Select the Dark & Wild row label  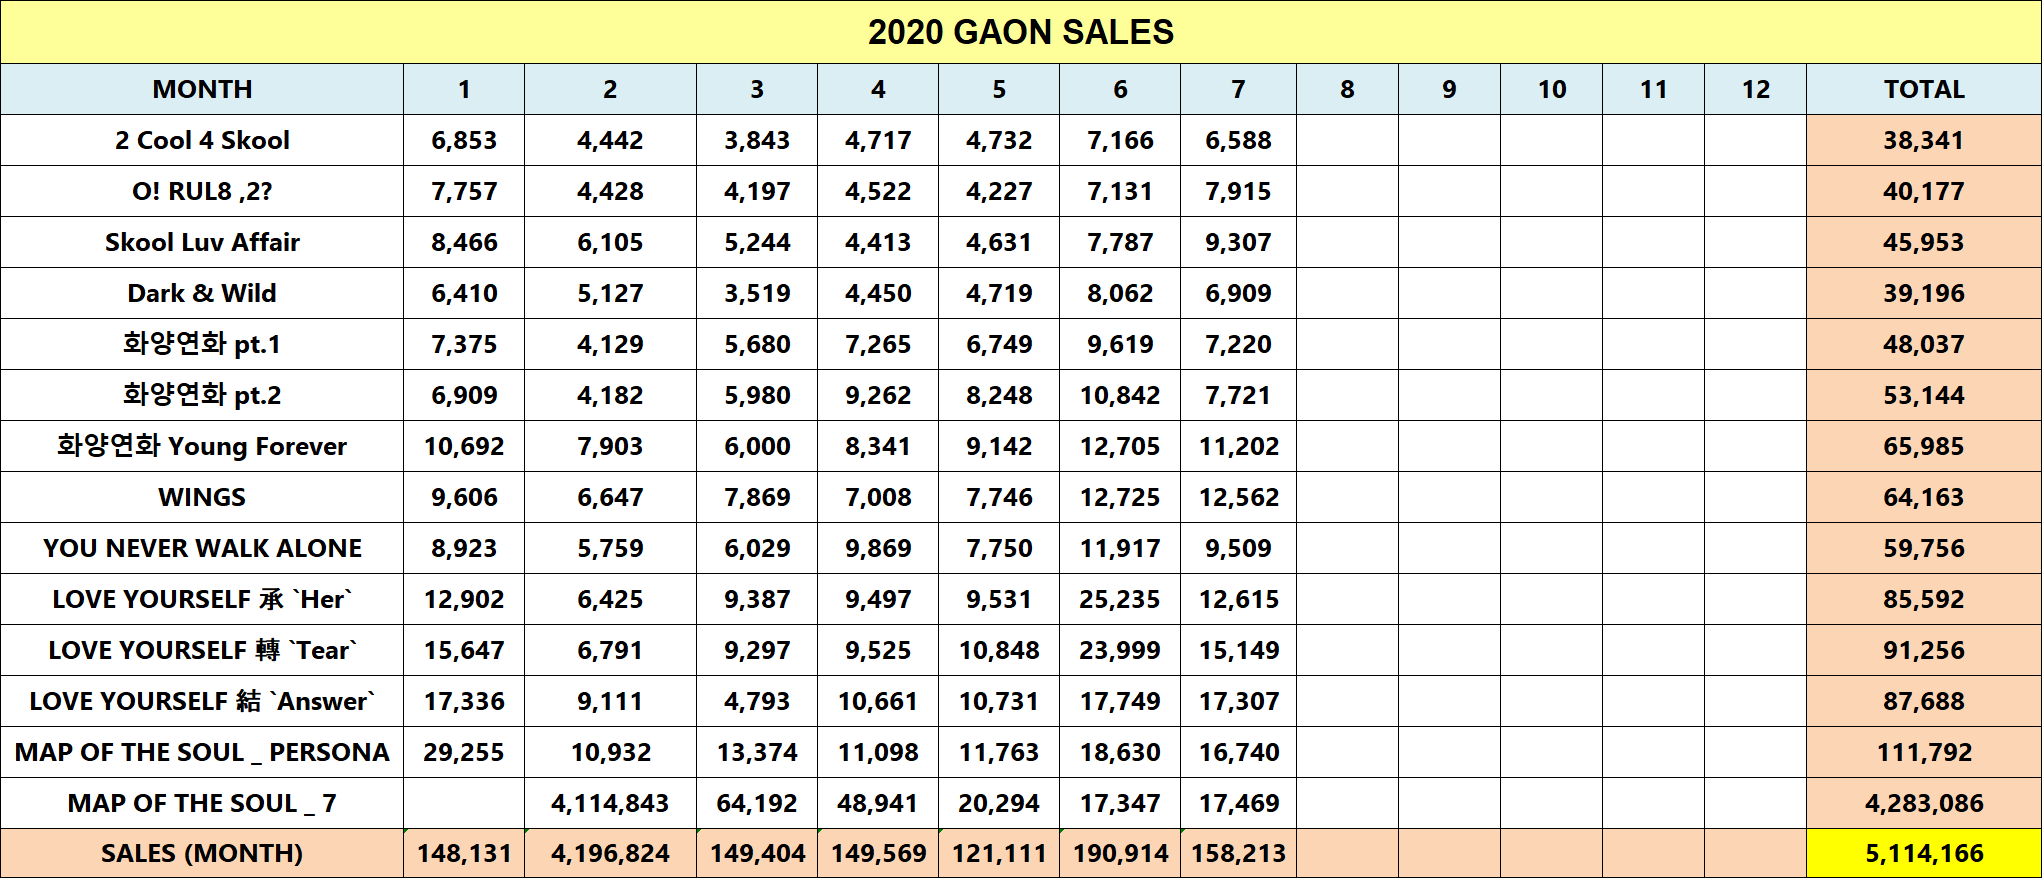pos(202,293)
